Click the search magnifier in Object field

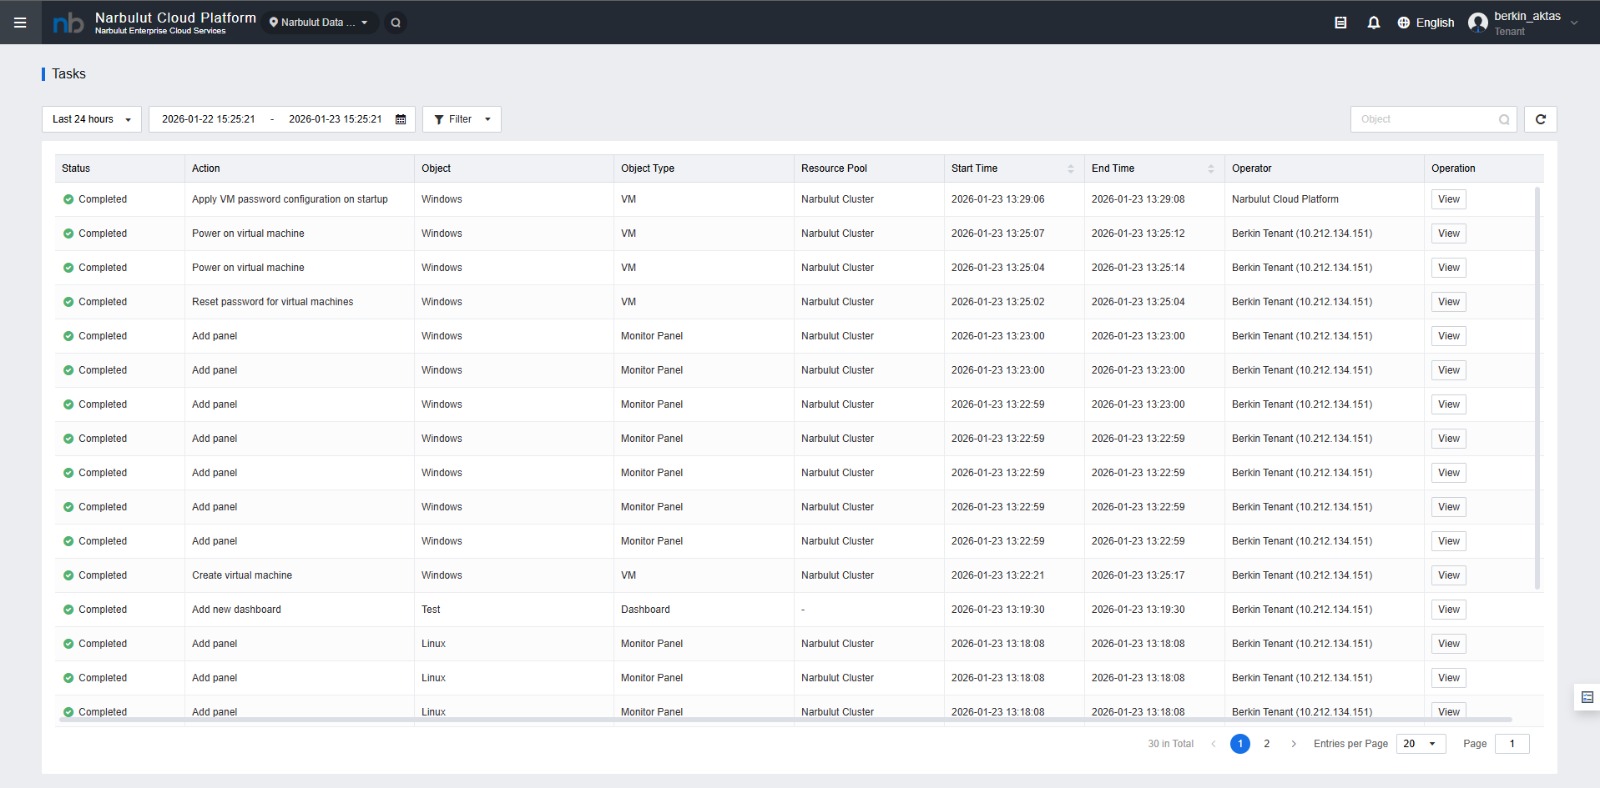click(x=1504, y=120)
